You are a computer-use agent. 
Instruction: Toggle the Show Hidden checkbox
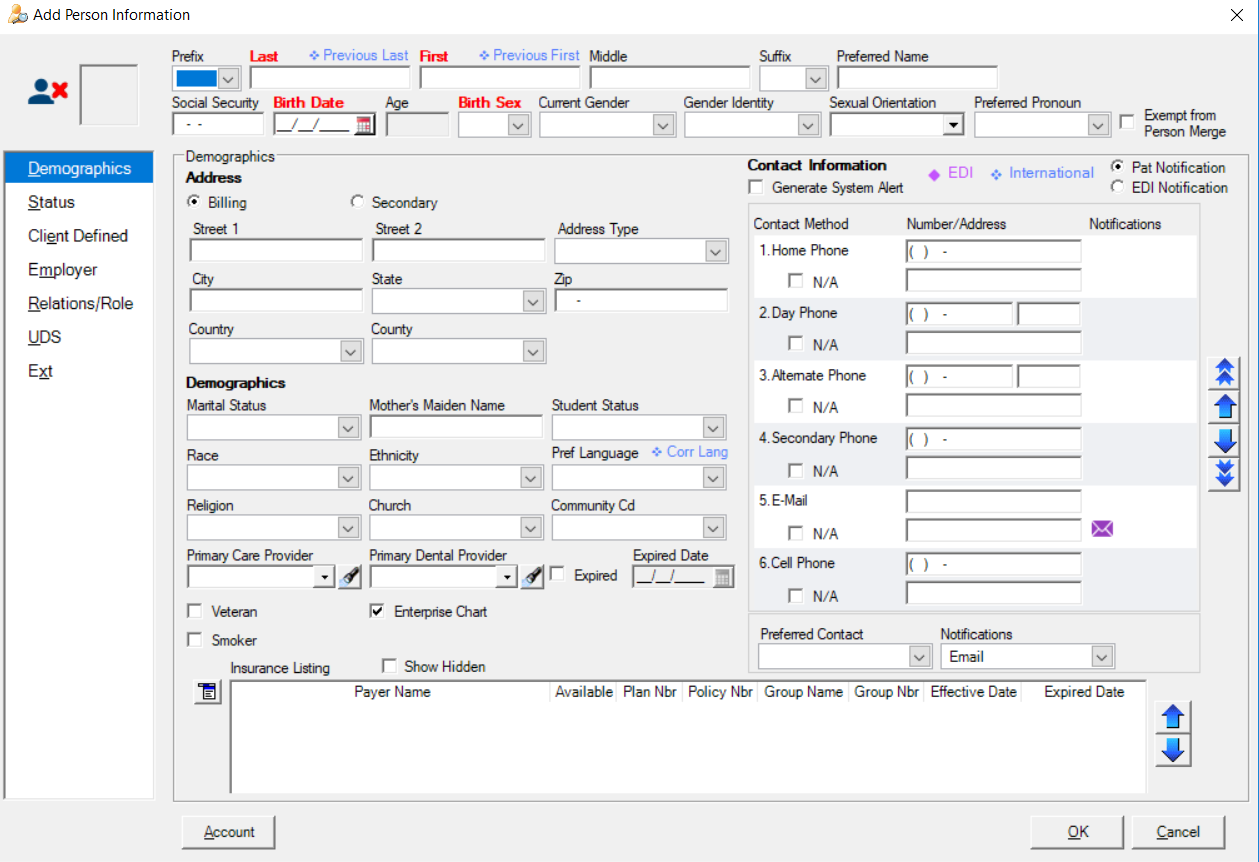(x=389, y=666)
